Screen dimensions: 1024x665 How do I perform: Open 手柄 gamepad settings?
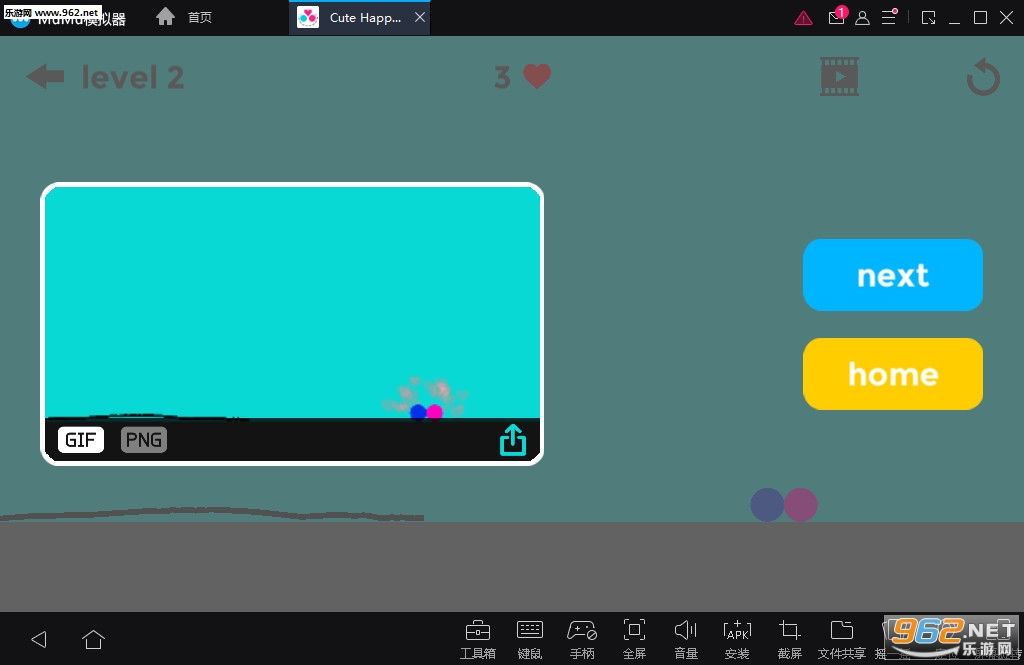coord(582,638)
